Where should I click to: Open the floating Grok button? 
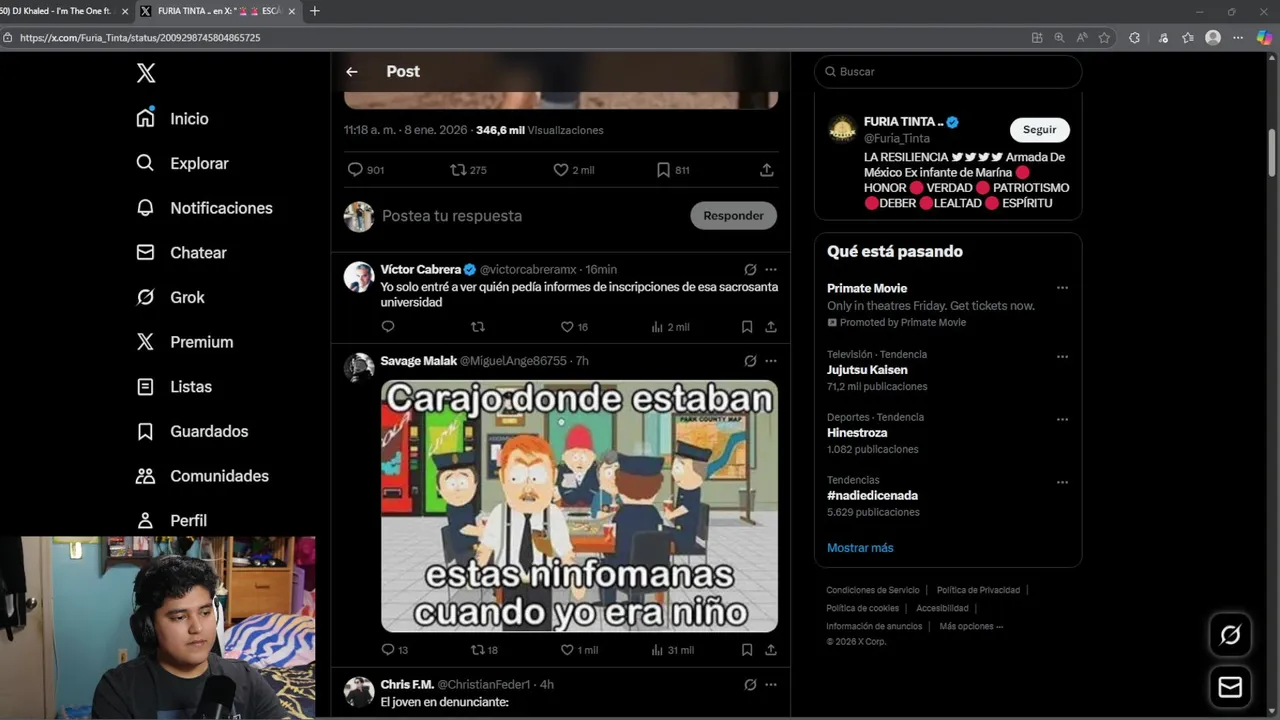[1230, 635]
